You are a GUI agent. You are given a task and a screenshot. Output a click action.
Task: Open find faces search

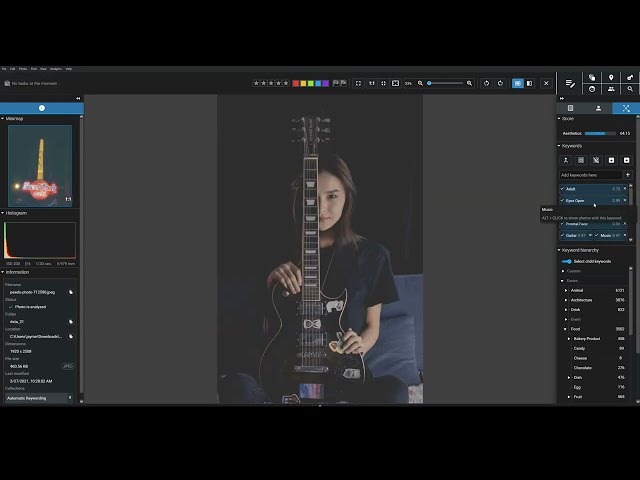[592, 89]
